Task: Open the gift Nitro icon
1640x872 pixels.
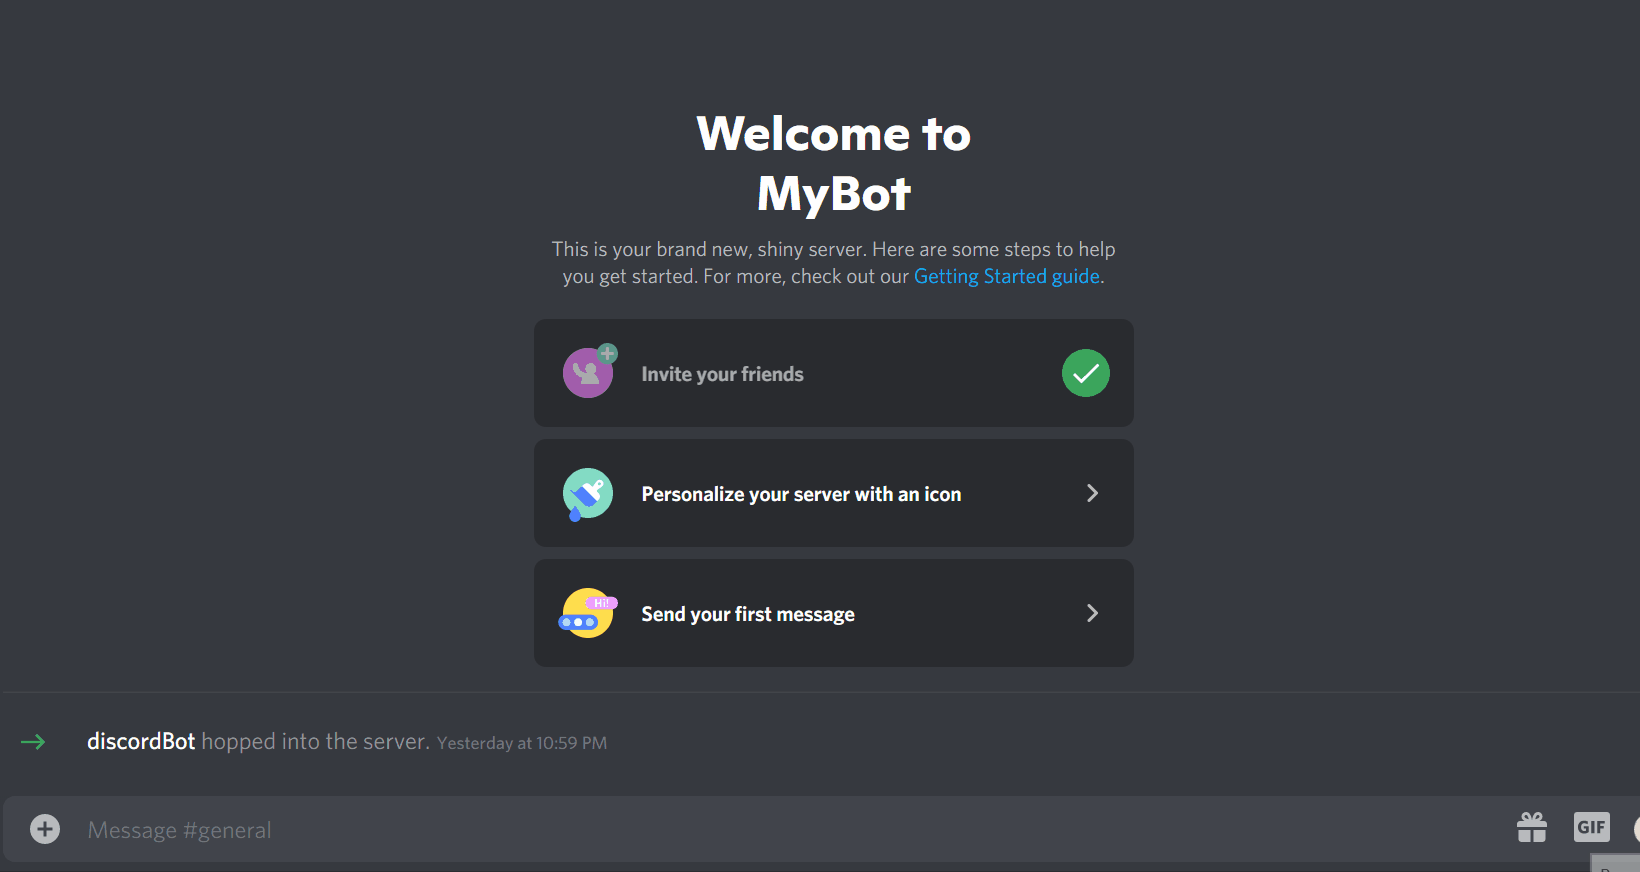Action: pos(1532,827)
